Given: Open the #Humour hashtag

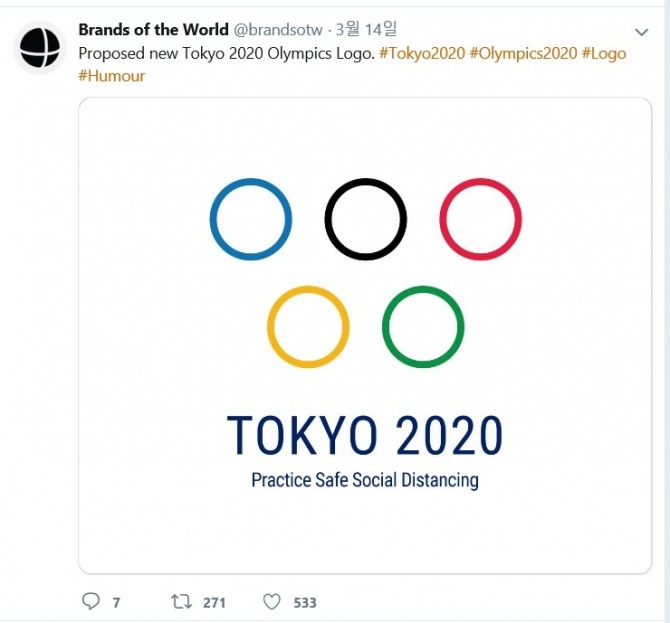Looking at the screenshot, I should point(112,76).
